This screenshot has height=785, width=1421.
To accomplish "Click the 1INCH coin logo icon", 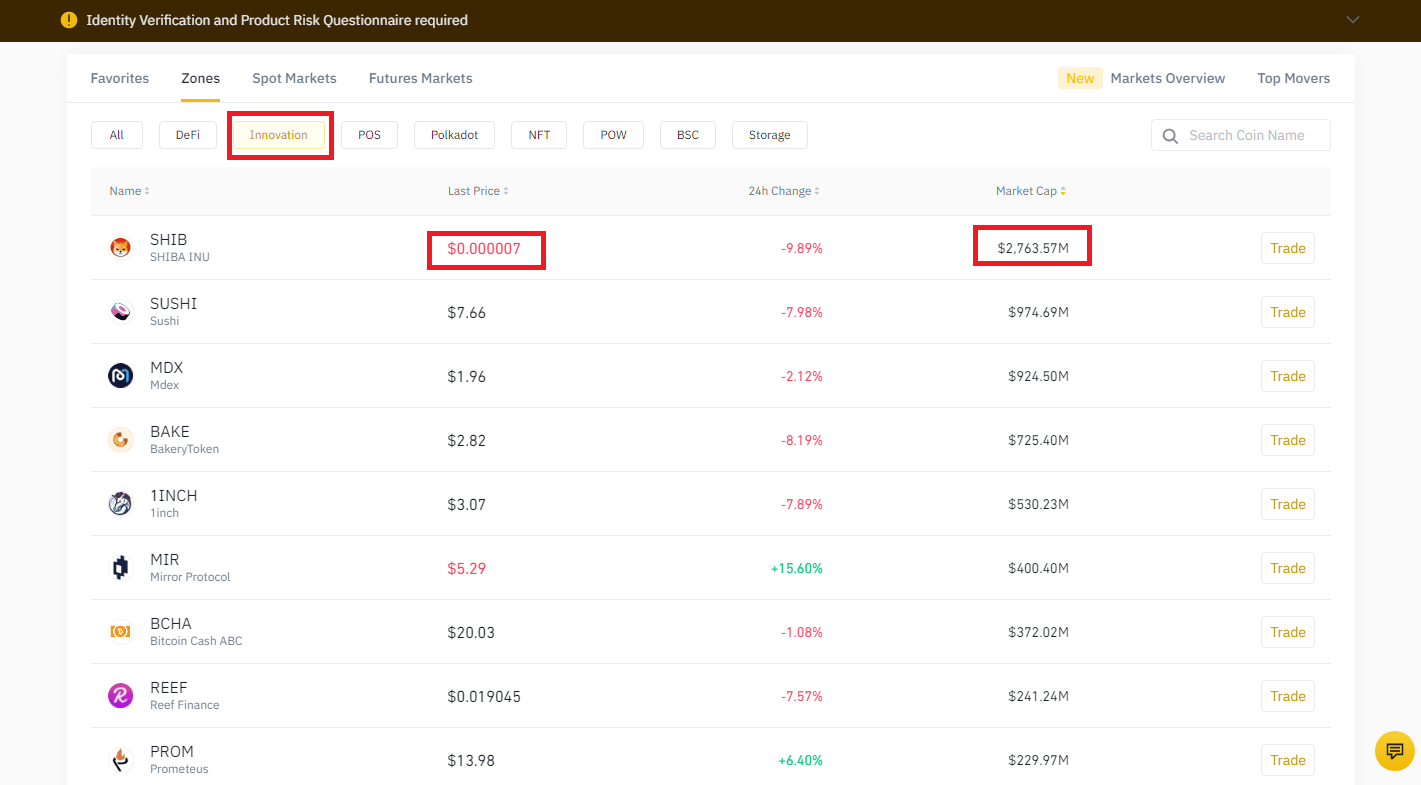I will (120, 504).
